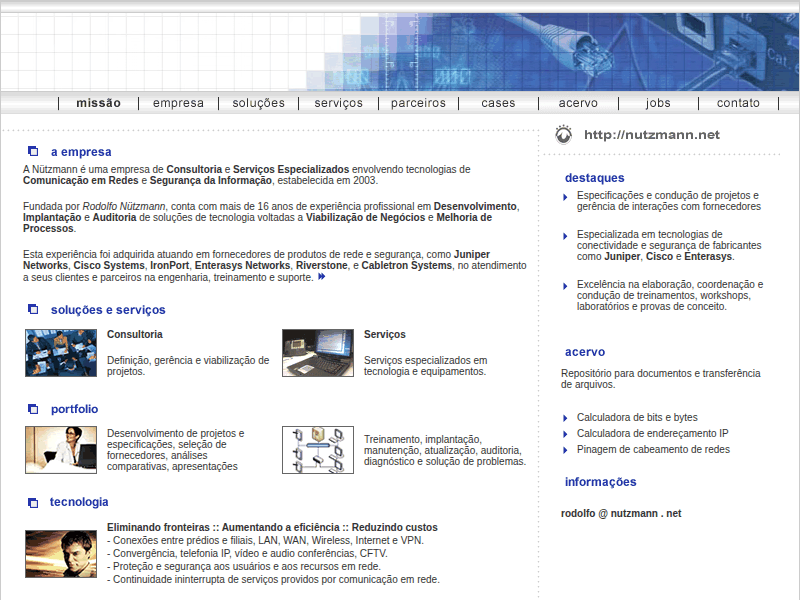Click arrow bullet beside 'Calculadora de endereçamento IP'

click(x=565, y=434)
